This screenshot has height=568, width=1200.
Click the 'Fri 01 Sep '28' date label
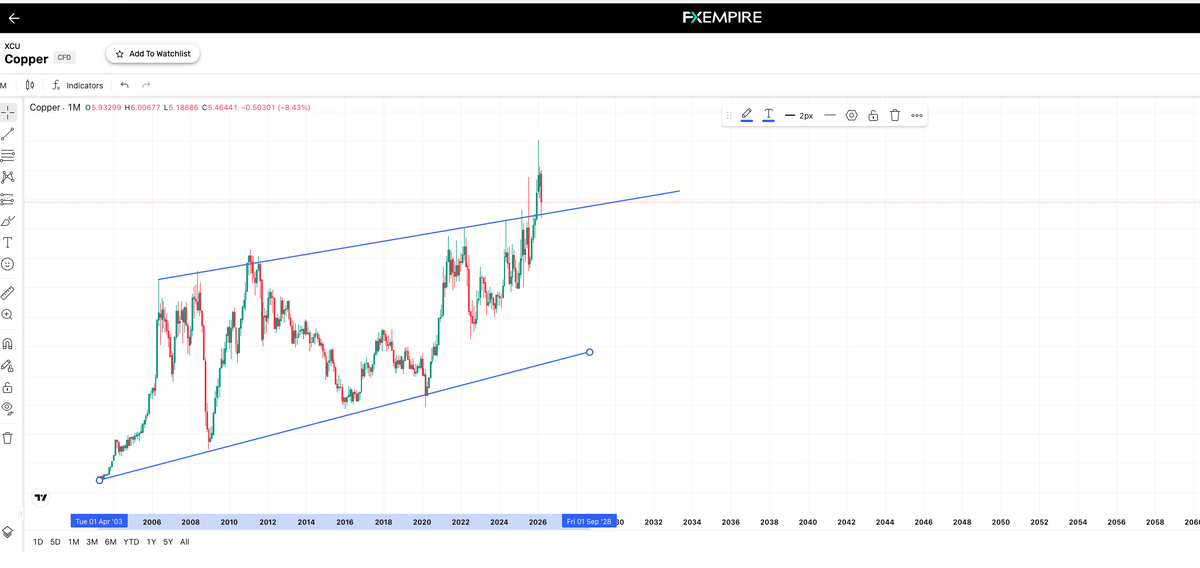[588, 522]
